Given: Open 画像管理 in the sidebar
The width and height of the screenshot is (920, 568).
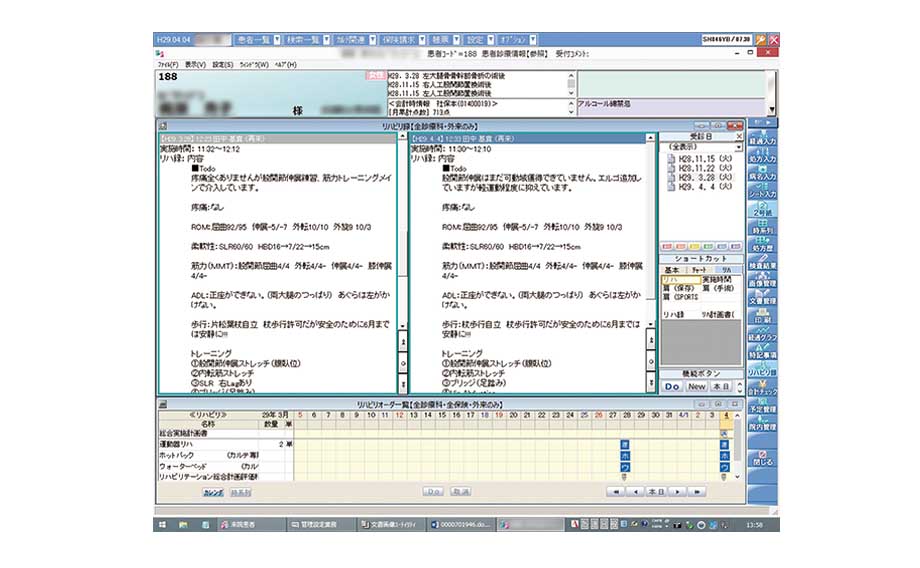Looking at the screenshot, I should point(763,283).
